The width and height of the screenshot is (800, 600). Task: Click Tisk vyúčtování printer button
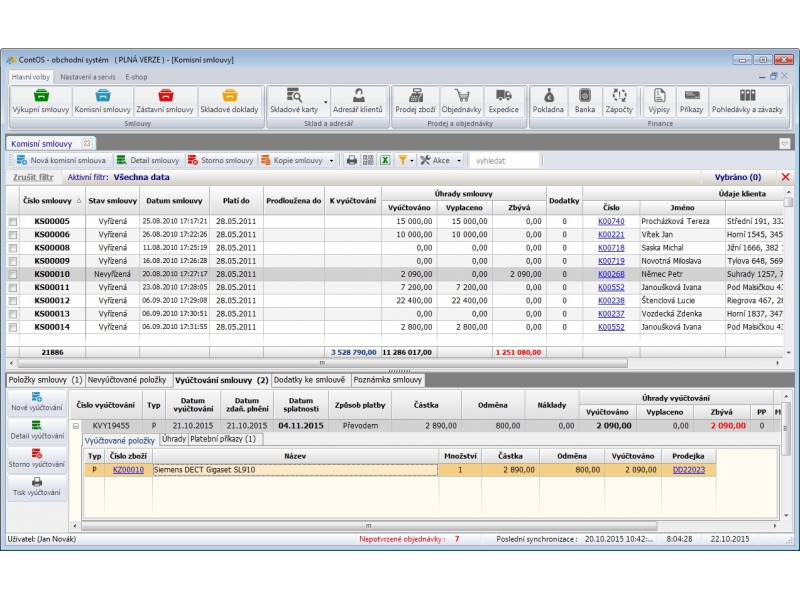[37, 487]
